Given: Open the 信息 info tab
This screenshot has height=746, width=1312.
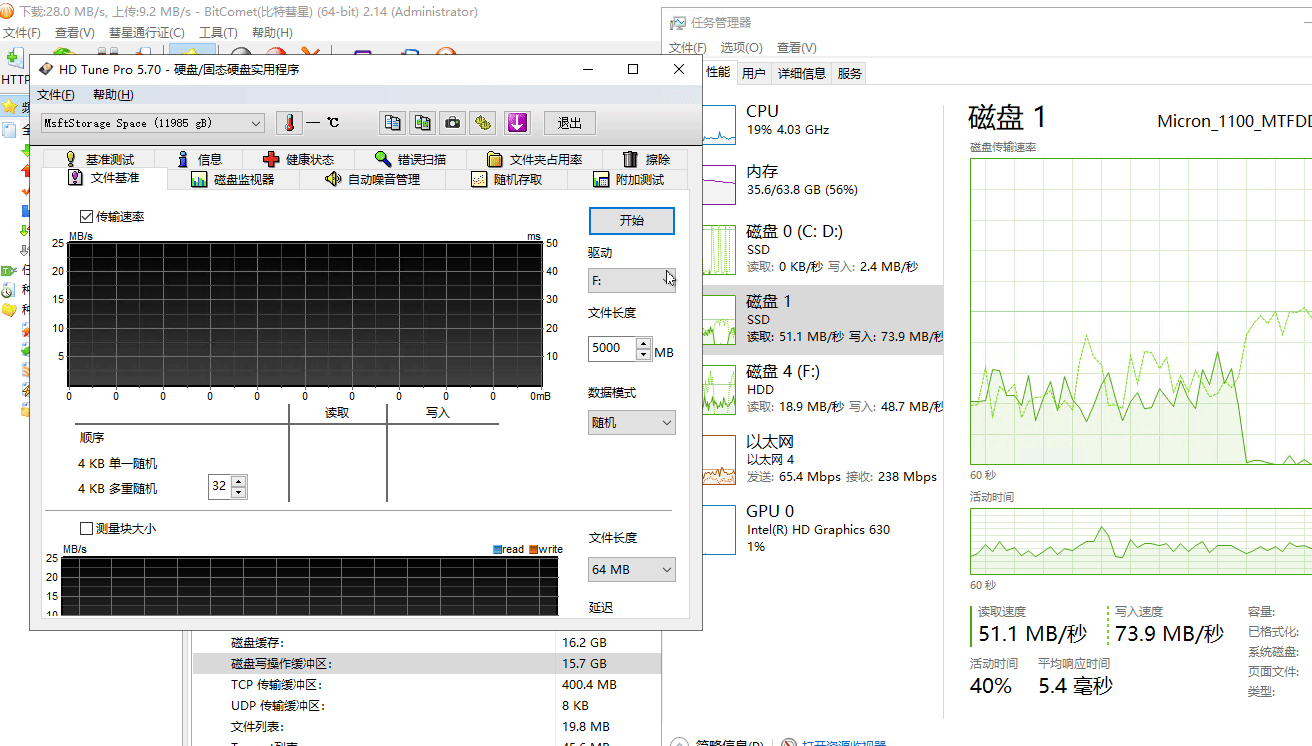Looking at the screenshot, I should (x=200, y=159).
